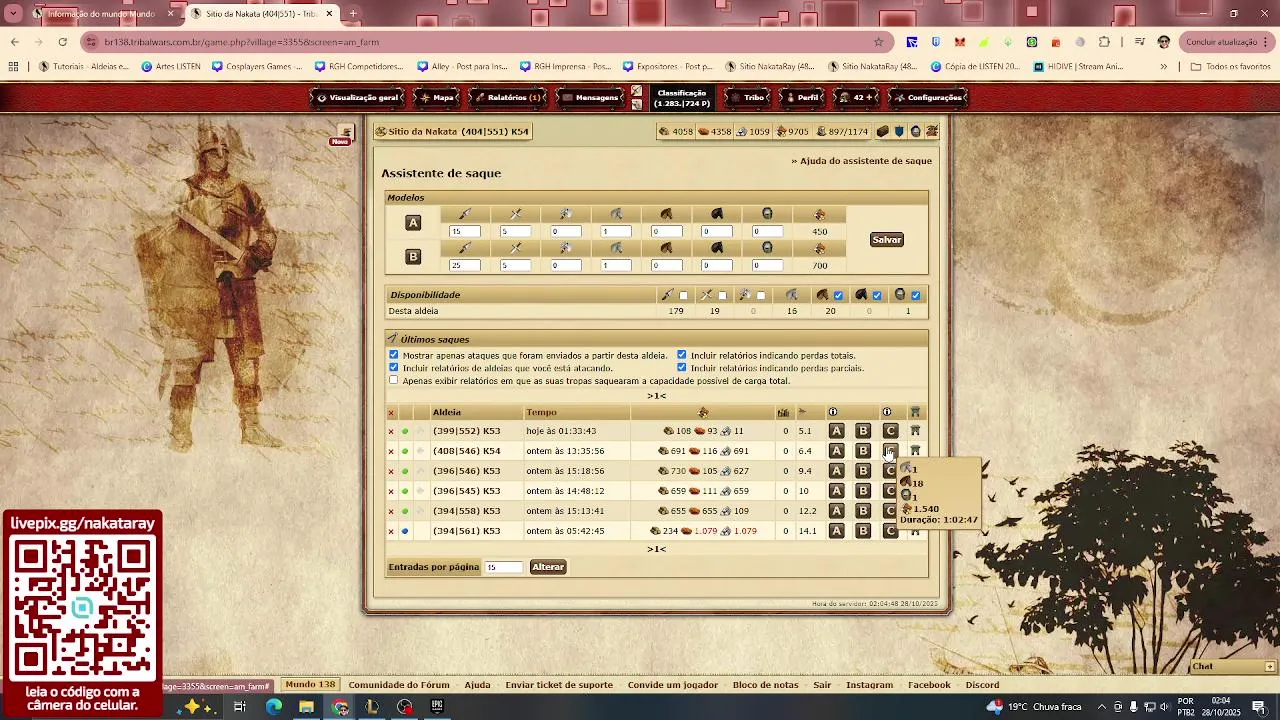The height and width of the screenshot is (720, 1280).
Task: Uncheck heavy cavalry availability checkbox
Action: tap(877, 295)
